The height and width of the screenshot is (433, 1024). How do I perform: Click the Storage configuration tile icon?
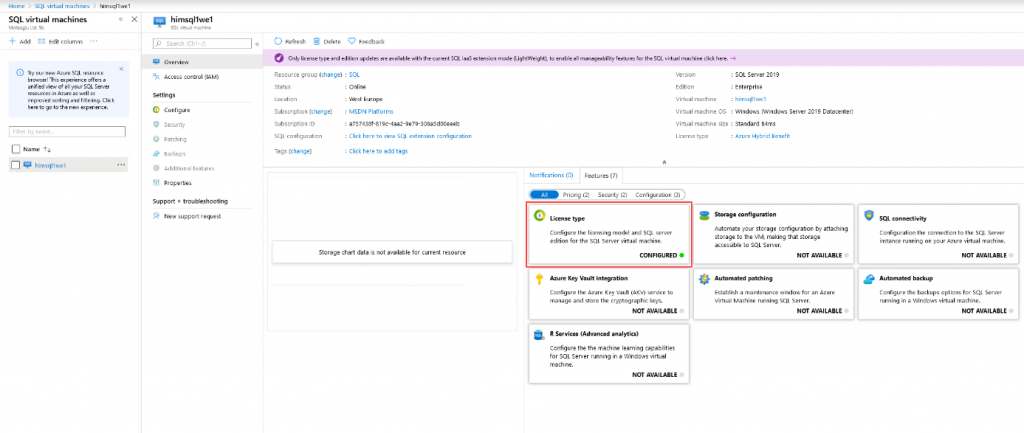(x=704, y=215)
